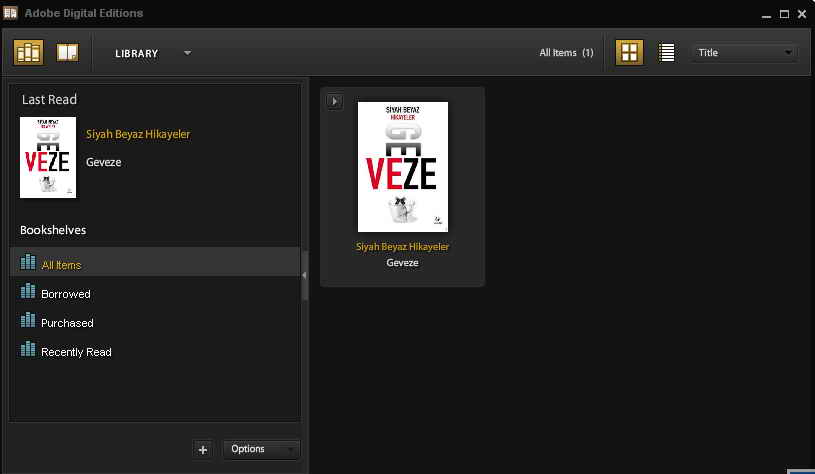Click Geveze book cover in library grid

tap(403, 167)
